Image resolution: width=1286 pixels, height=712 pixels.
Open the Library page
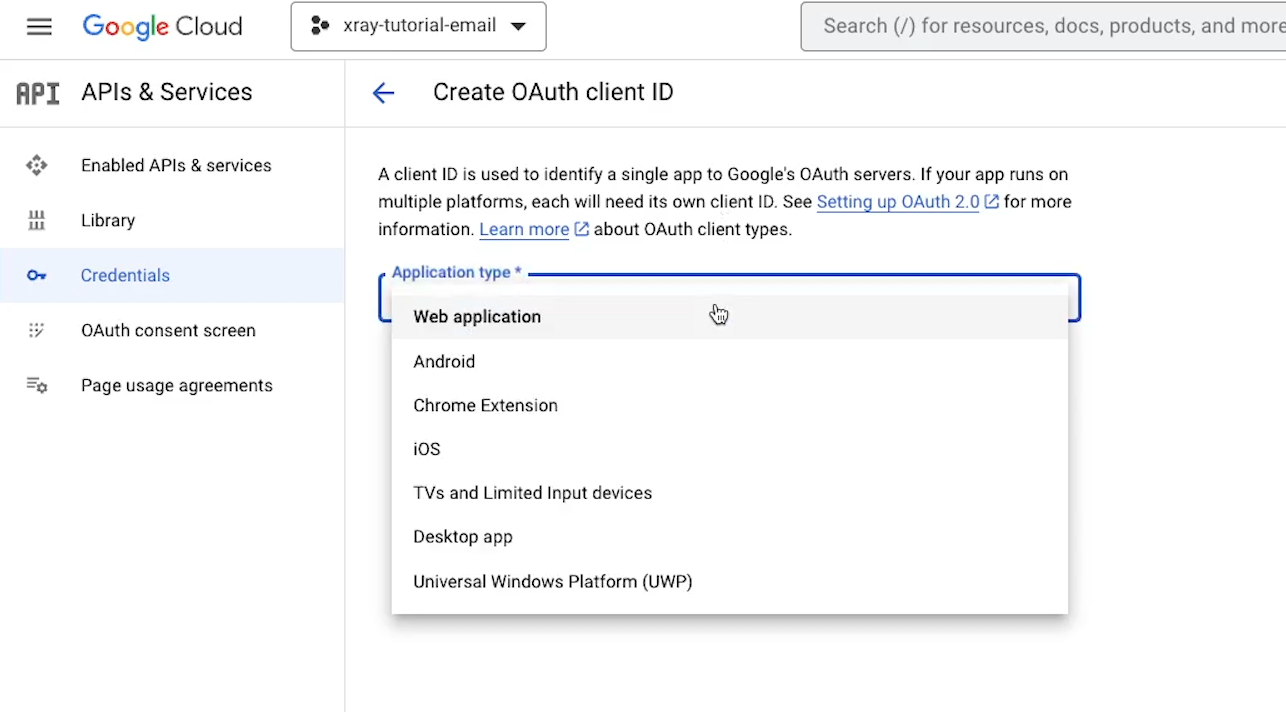172,221
